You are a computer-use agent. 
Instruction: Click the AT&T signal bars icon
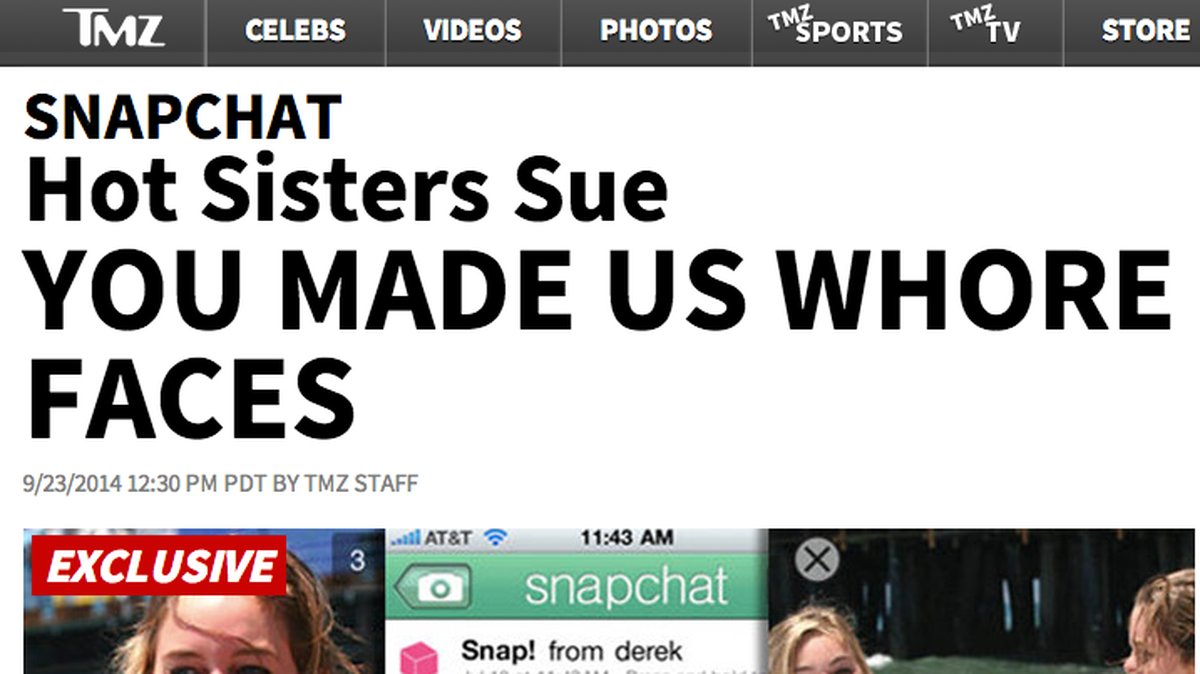click(x=405, y=538)
